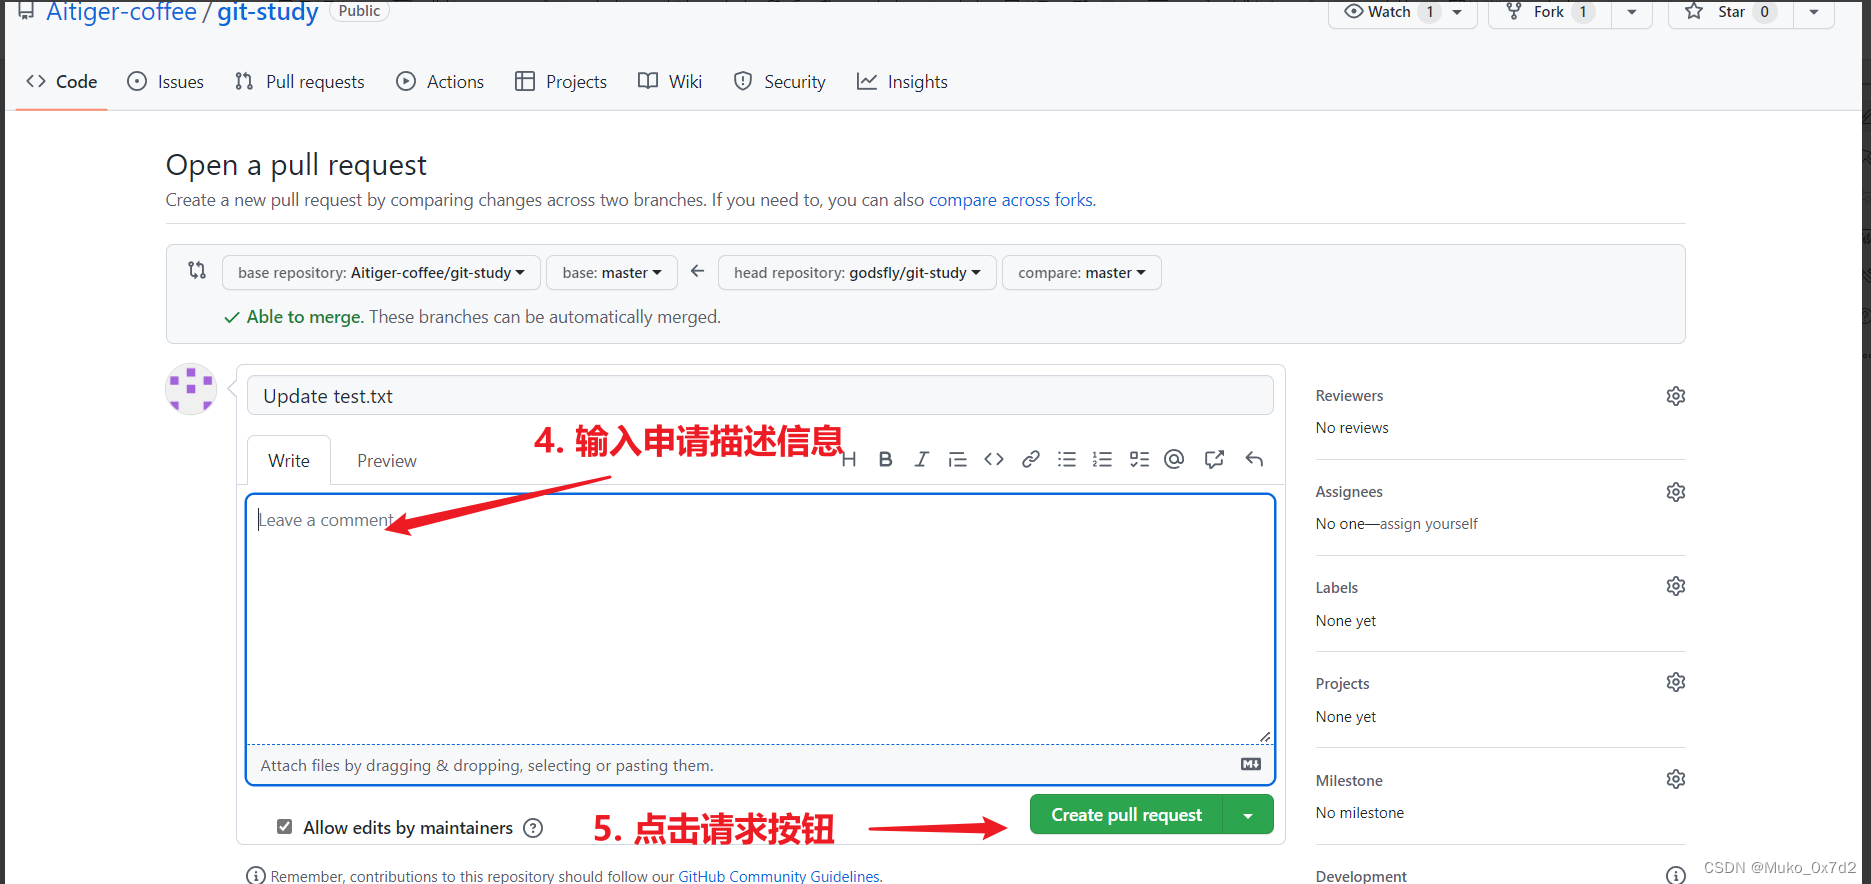Open the Watch notifications dropdown arrow
Image resolution: width=1871 pixels, height=884 pixels.
pos(1457,12)
